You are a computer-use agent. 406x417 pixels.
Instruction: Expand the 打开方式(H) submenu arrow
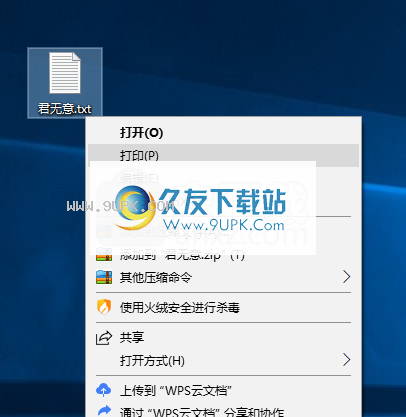click(x=347, y=360)
